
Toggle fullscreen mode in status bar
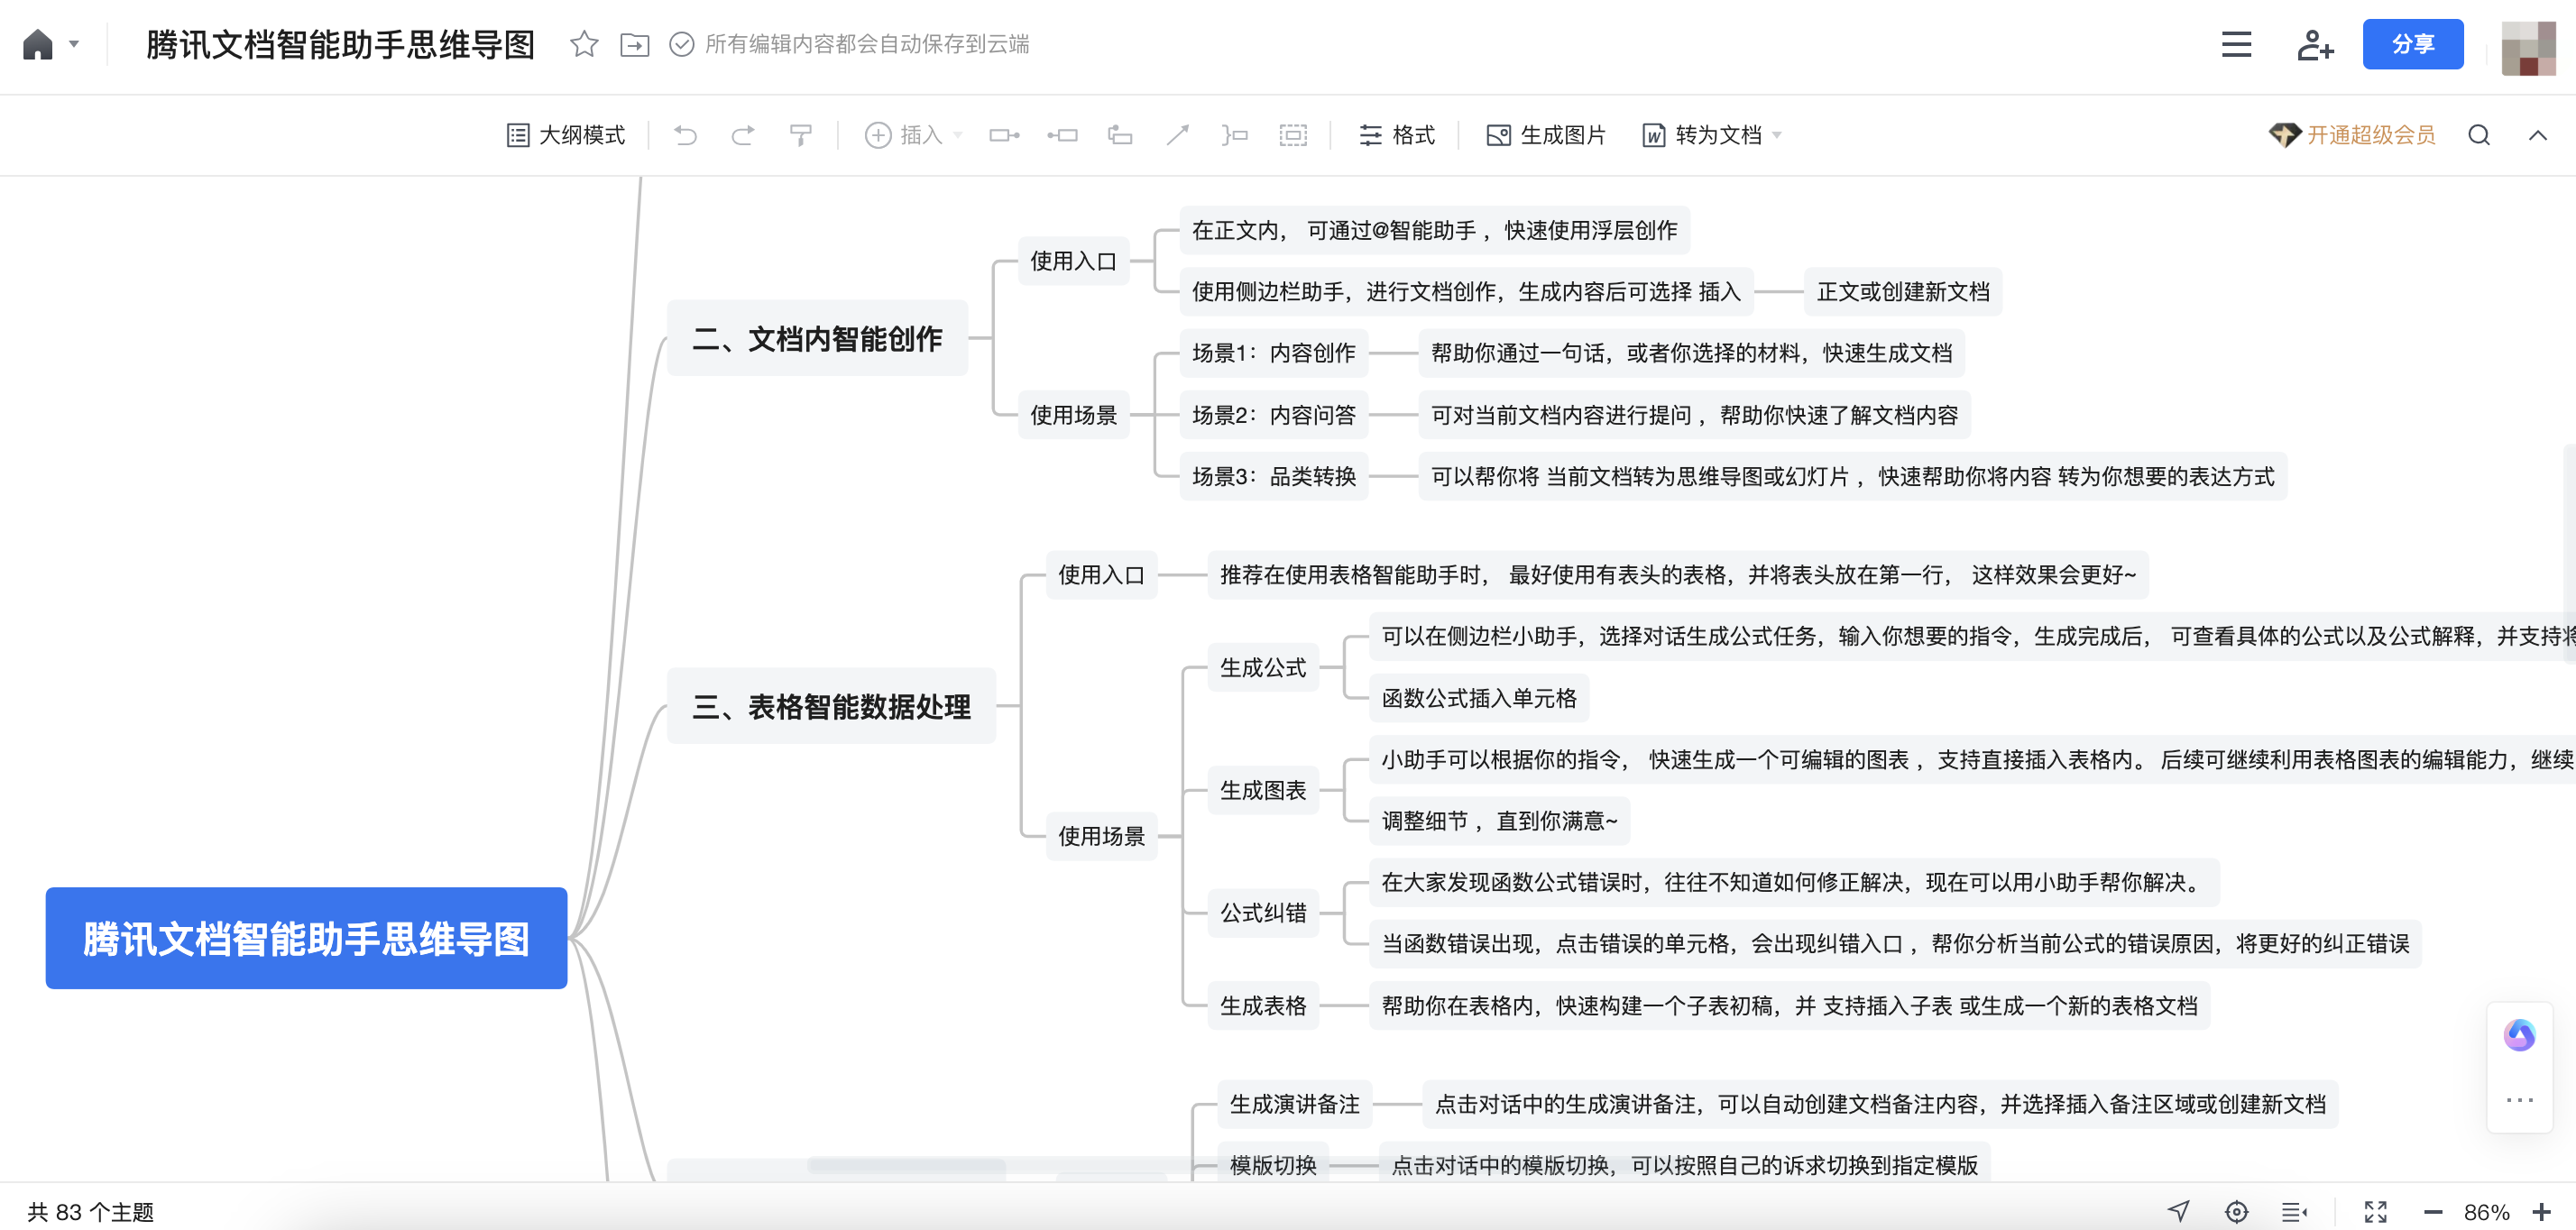pyautogui.click(x=2375, y=1212)
